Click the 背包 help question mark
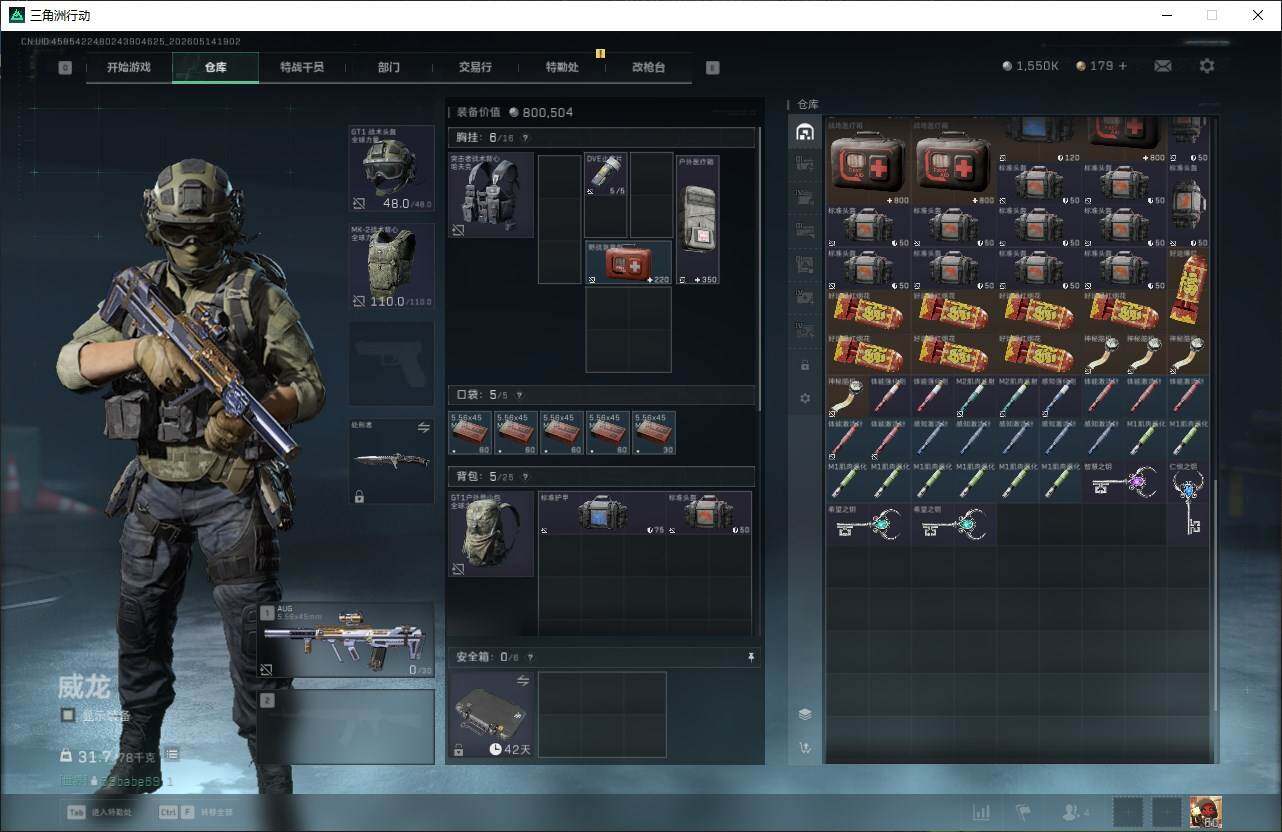The width and height of the screenshot is (1282, 832). 524,477
